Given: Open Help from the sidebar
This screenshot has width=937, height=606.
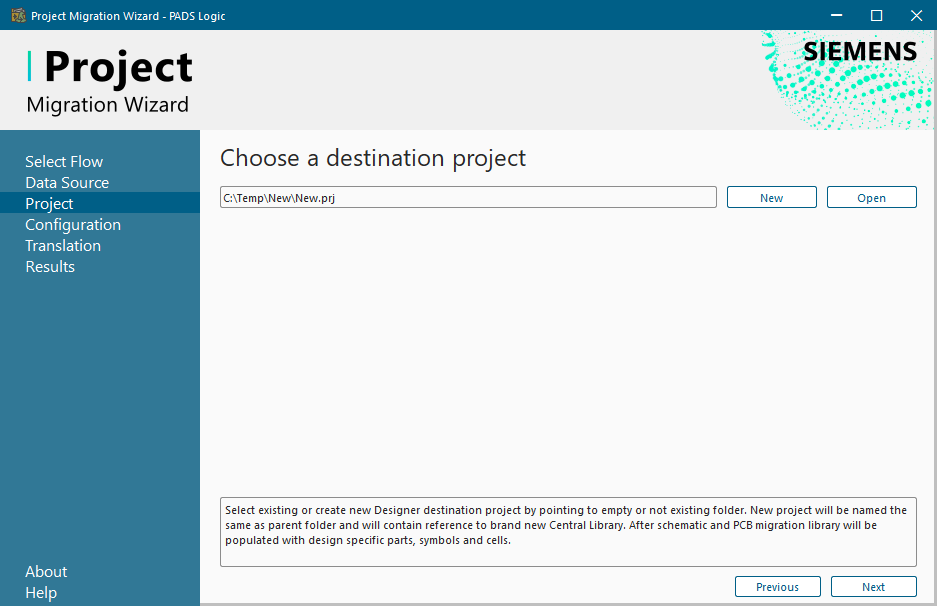Looking at the screenshot, I should 41,593.
